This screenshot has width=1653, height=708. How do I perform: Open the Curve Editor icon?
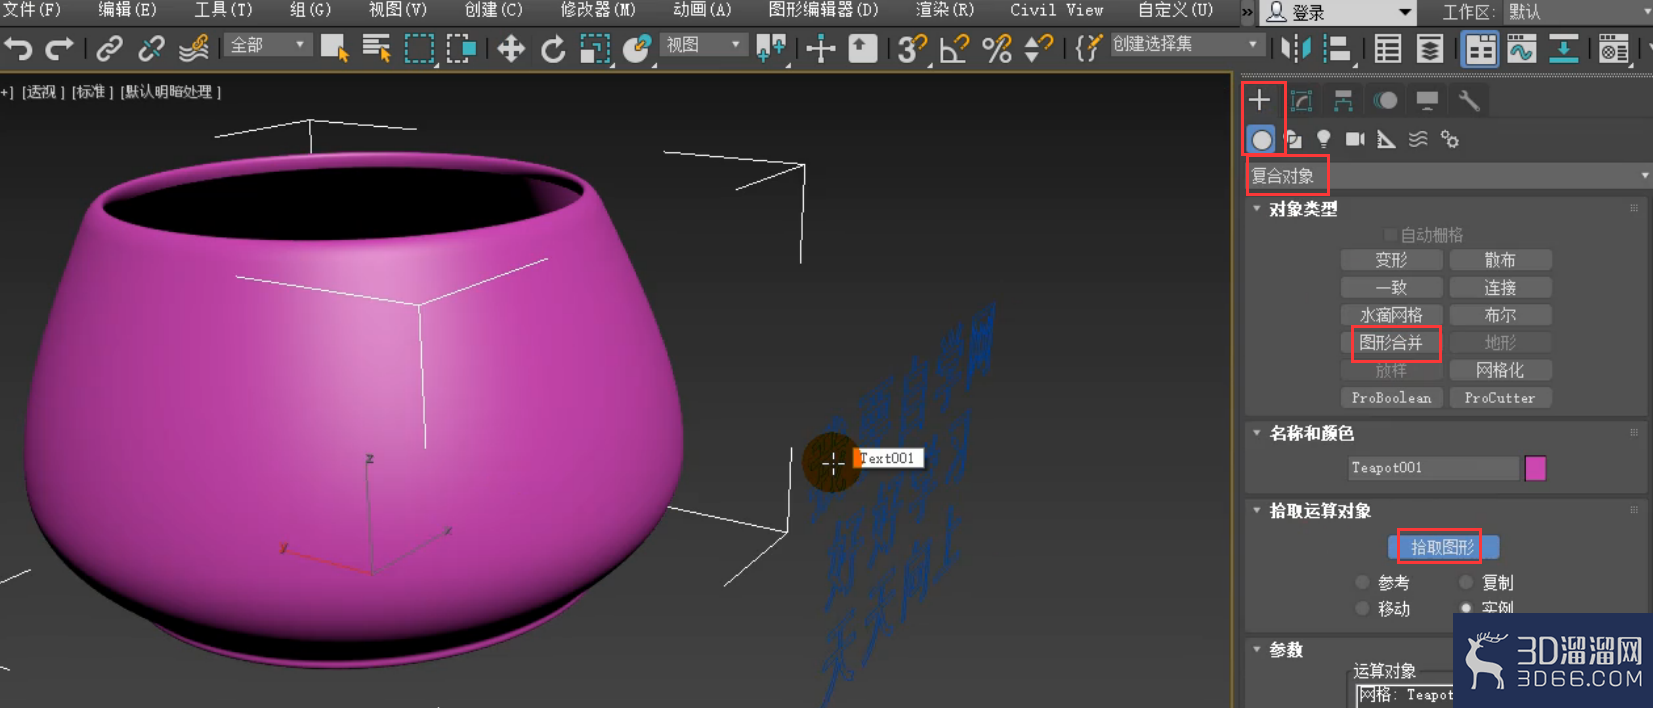click(x=1522, y=47)
